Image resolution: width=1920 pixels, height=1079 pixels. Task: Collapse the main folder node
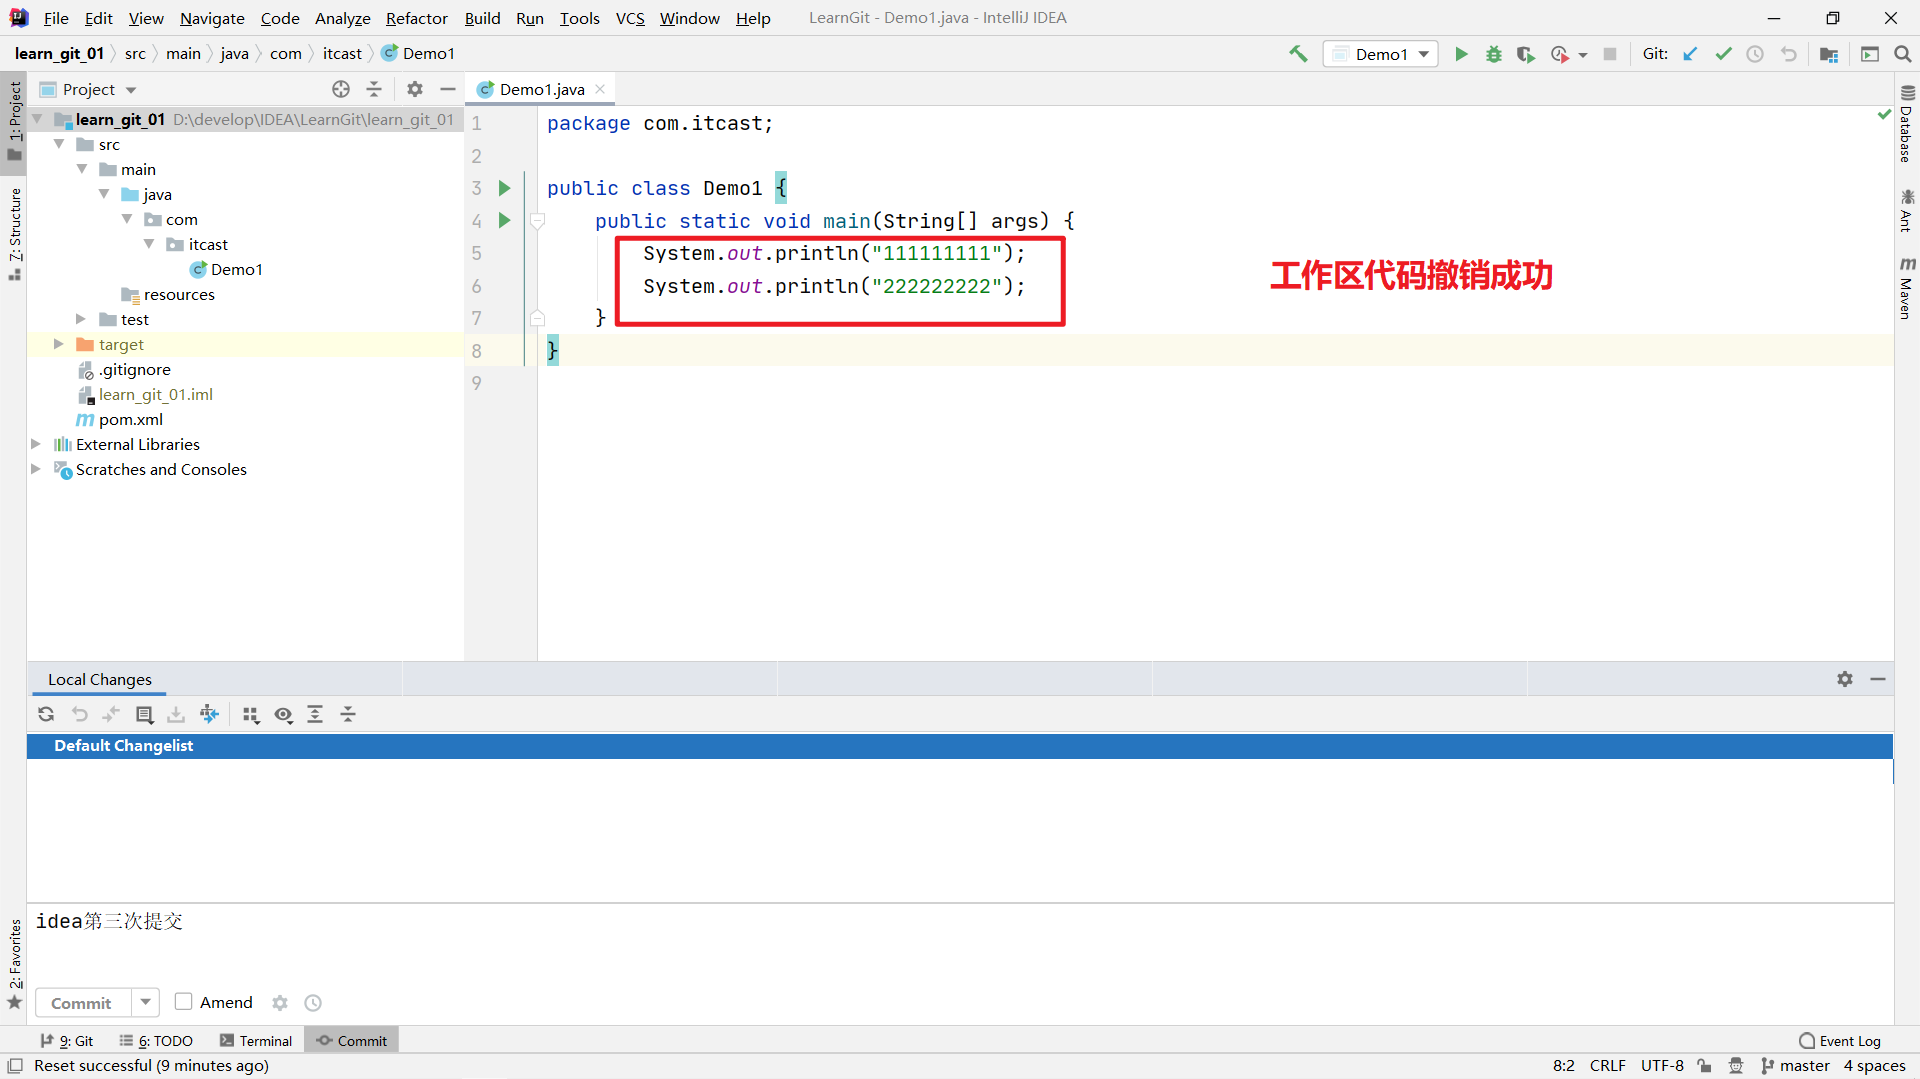(82, 169)
